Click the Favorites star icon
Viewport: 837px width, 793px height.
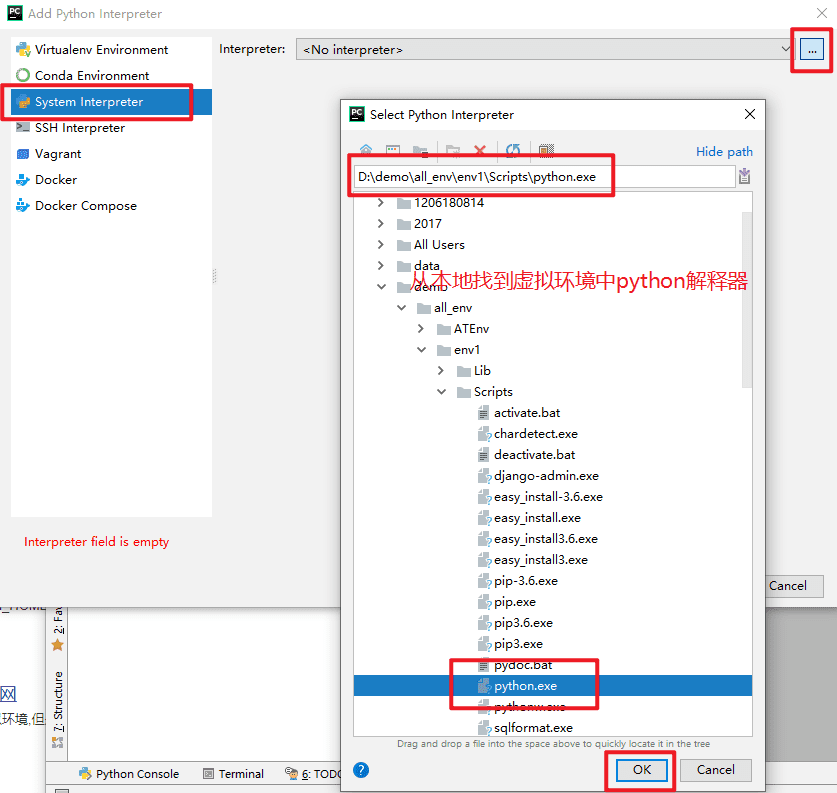(x=58, y=645)
